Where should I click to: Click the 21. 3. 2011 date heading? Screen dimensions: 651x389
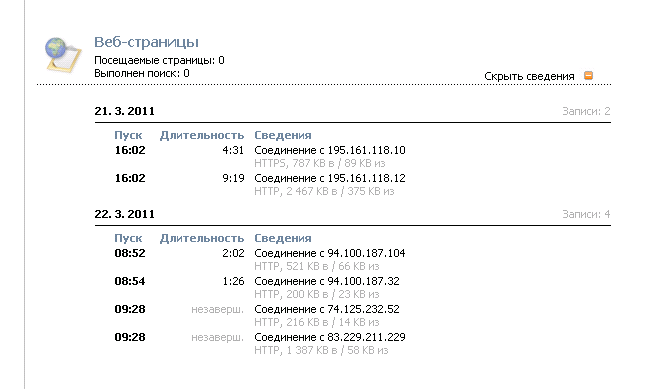tap(125, 111)
